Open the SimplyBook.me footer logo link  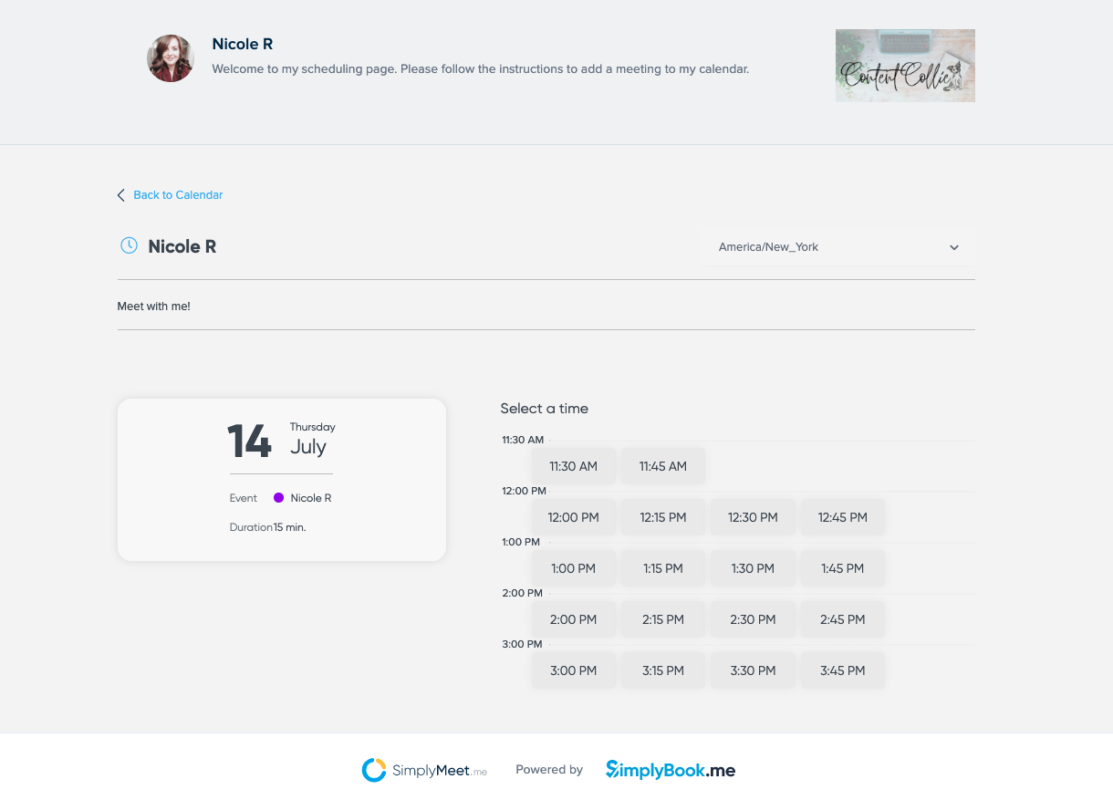[x=670, y=770]
